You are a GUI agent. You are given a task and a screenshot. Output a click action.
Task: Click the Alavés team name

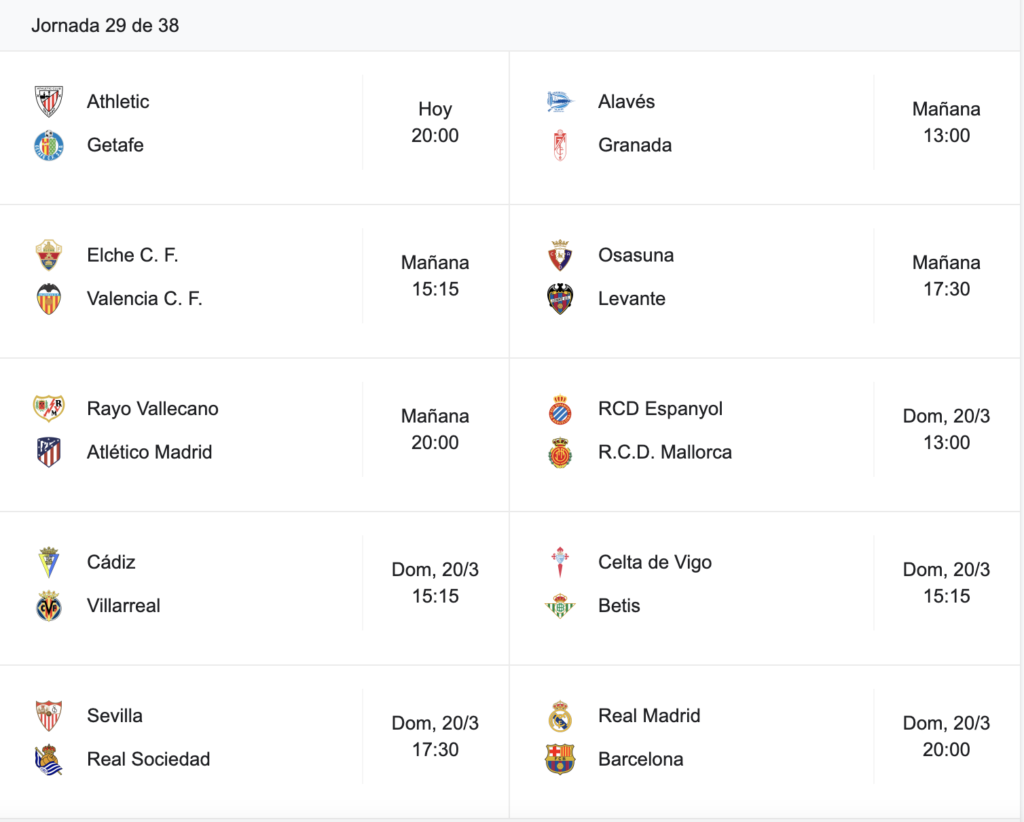point(626,102)
